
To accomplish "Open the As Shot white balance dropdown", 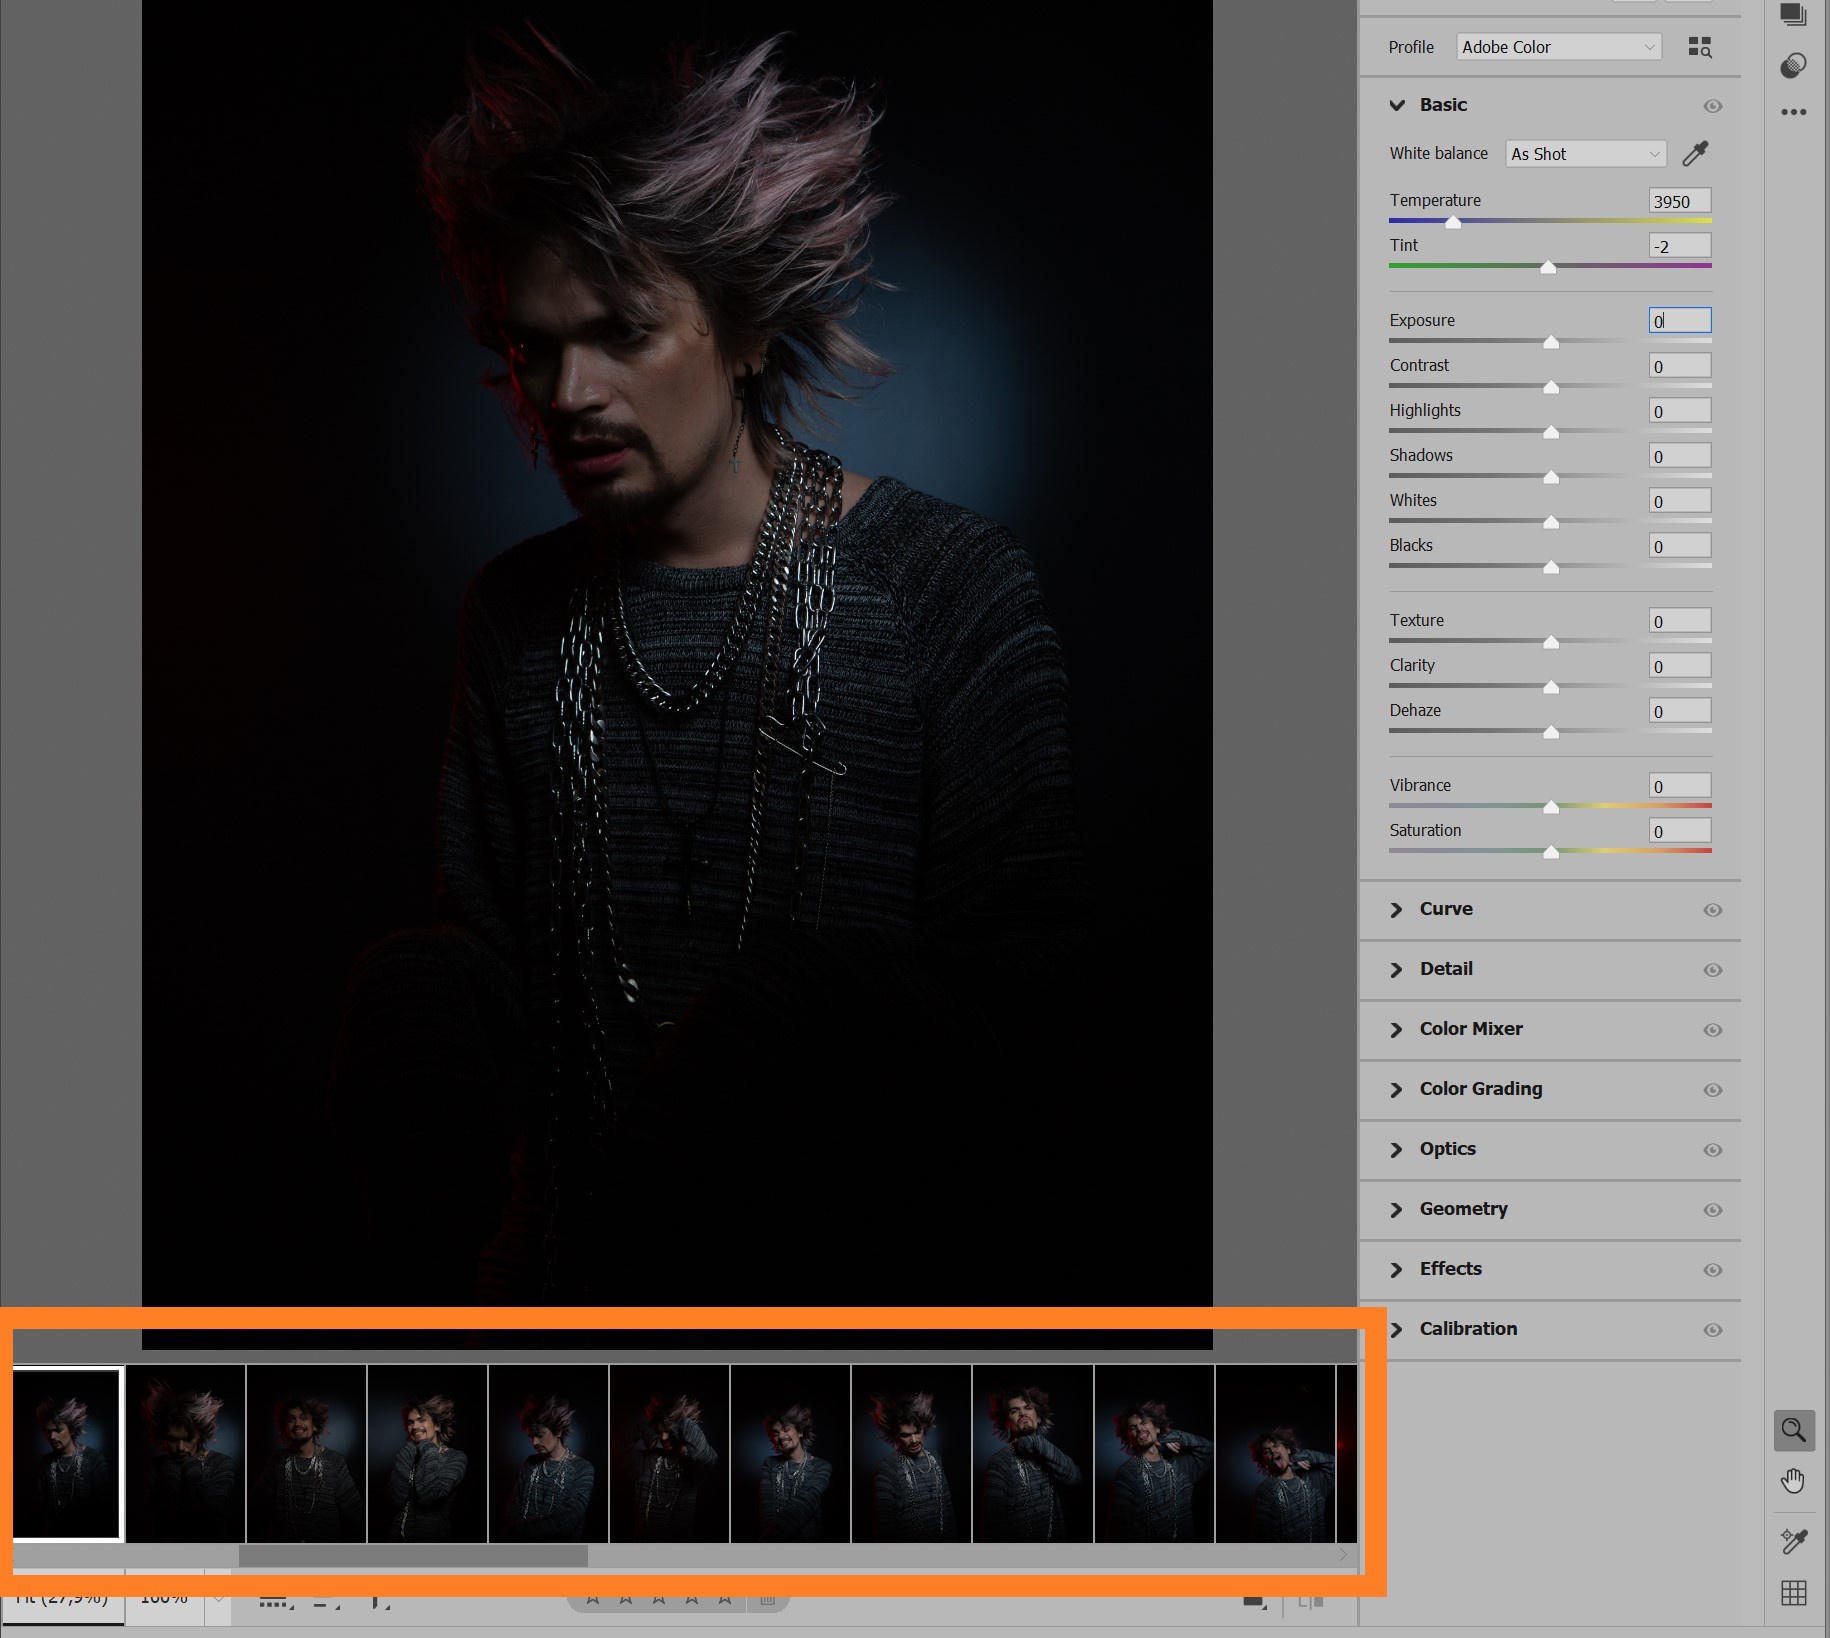I will [x=1586, y=154].
